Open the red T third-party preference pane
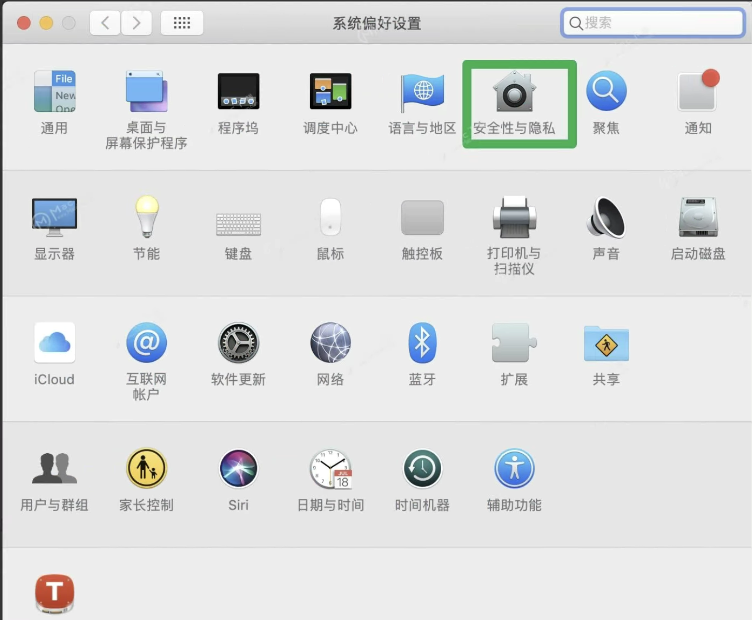The width and height of the screenshot is (752, 620). coord(54,594)
